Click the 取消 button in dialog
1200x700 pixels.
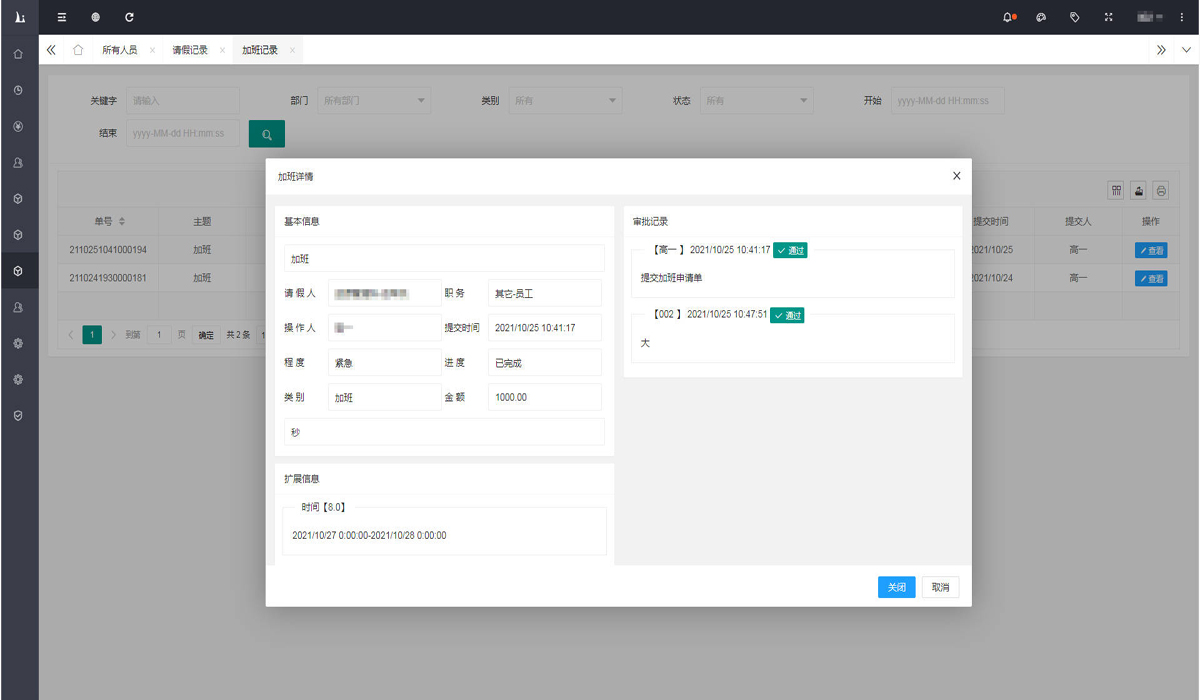940,587
